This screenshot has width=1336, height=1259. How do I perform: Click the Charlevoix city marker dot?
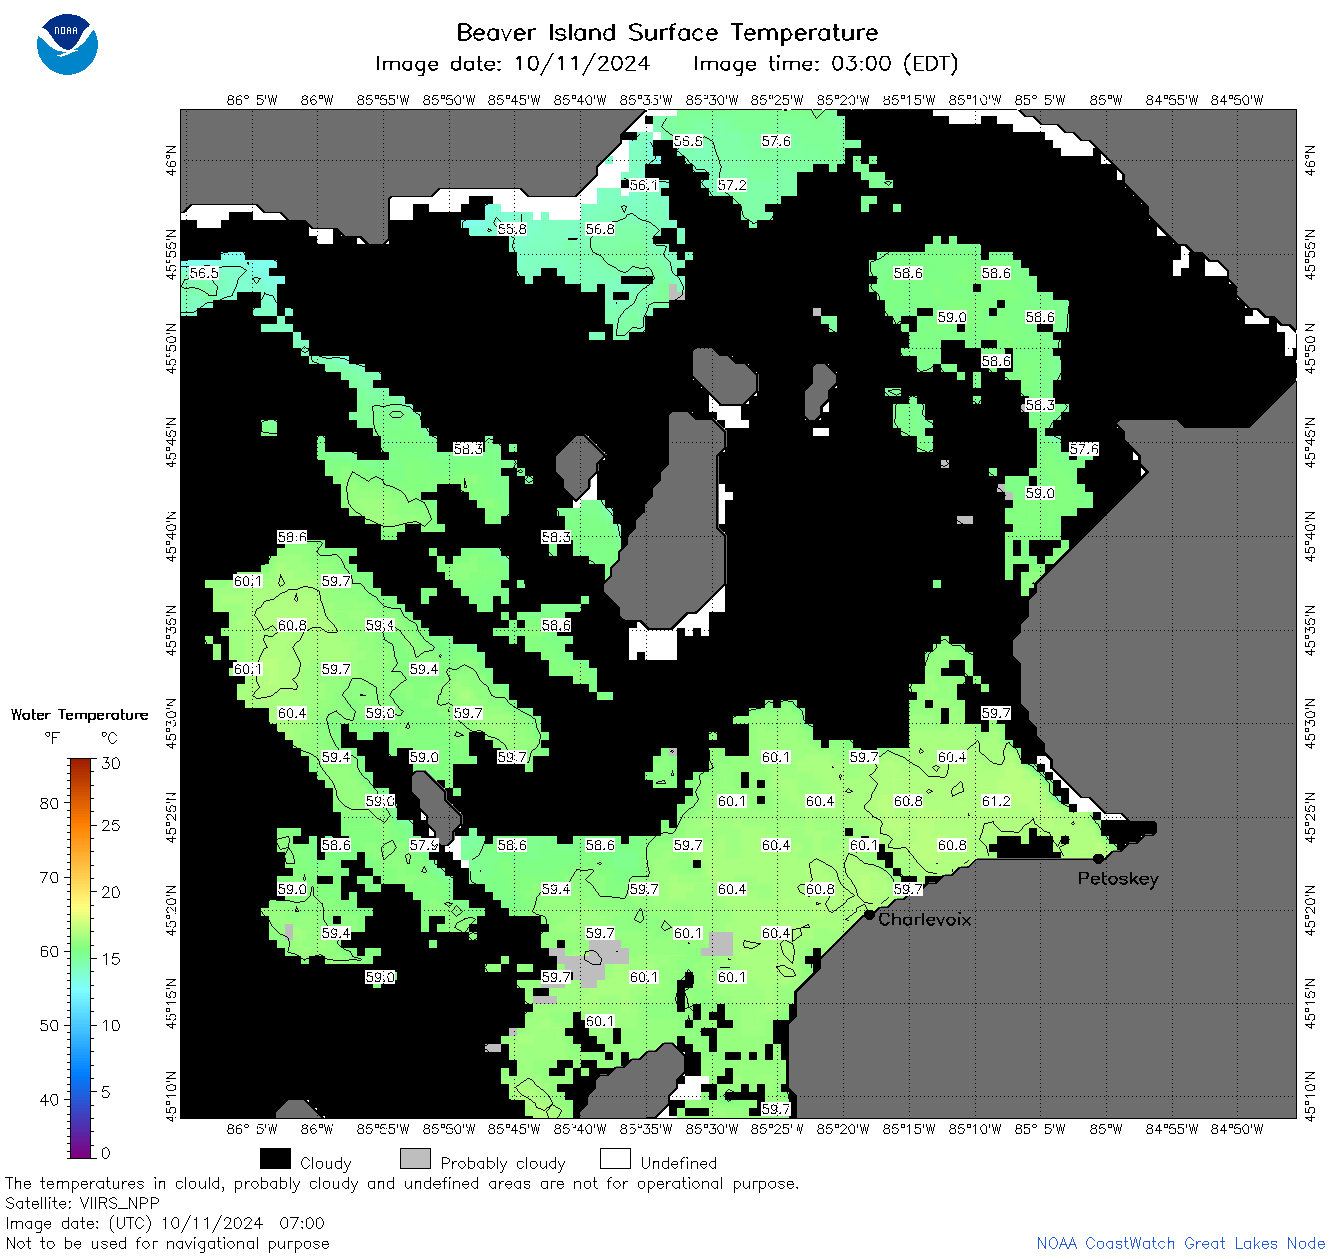[x=869, y=914]
